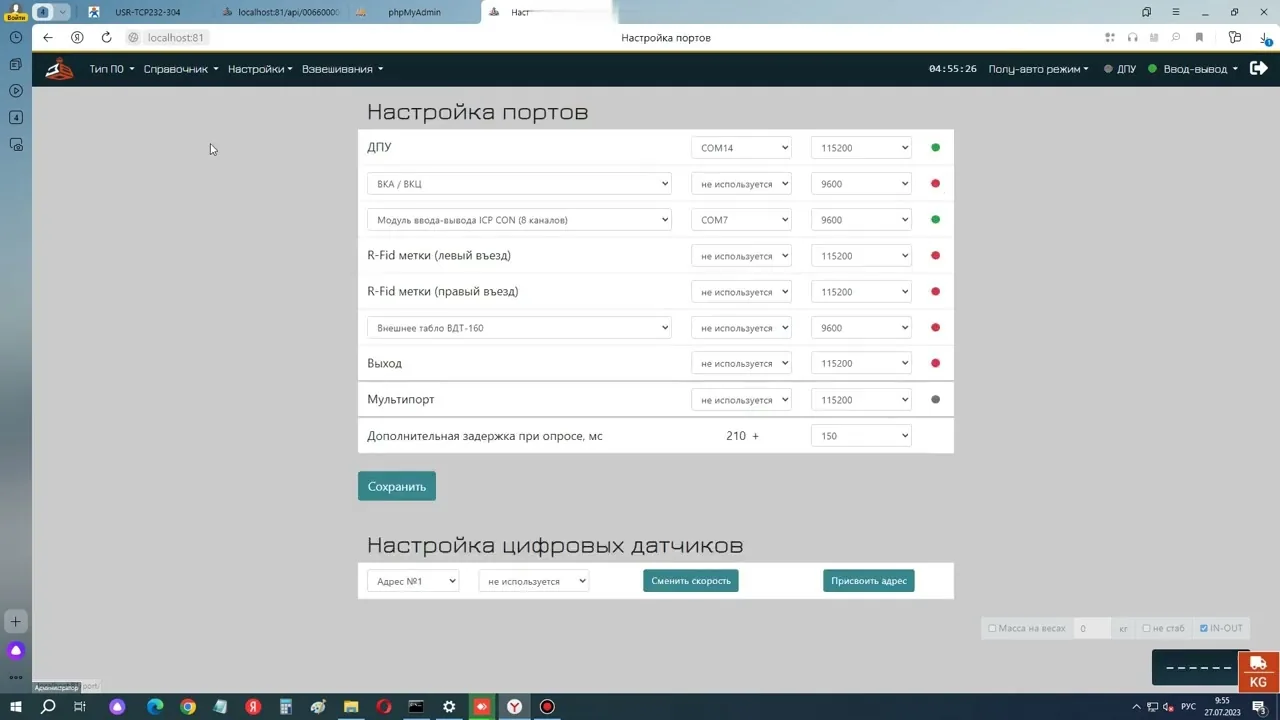Open the baud rate dropdown in the Мультипорт row
The image size is (1280, 720).
pos(861,400)
